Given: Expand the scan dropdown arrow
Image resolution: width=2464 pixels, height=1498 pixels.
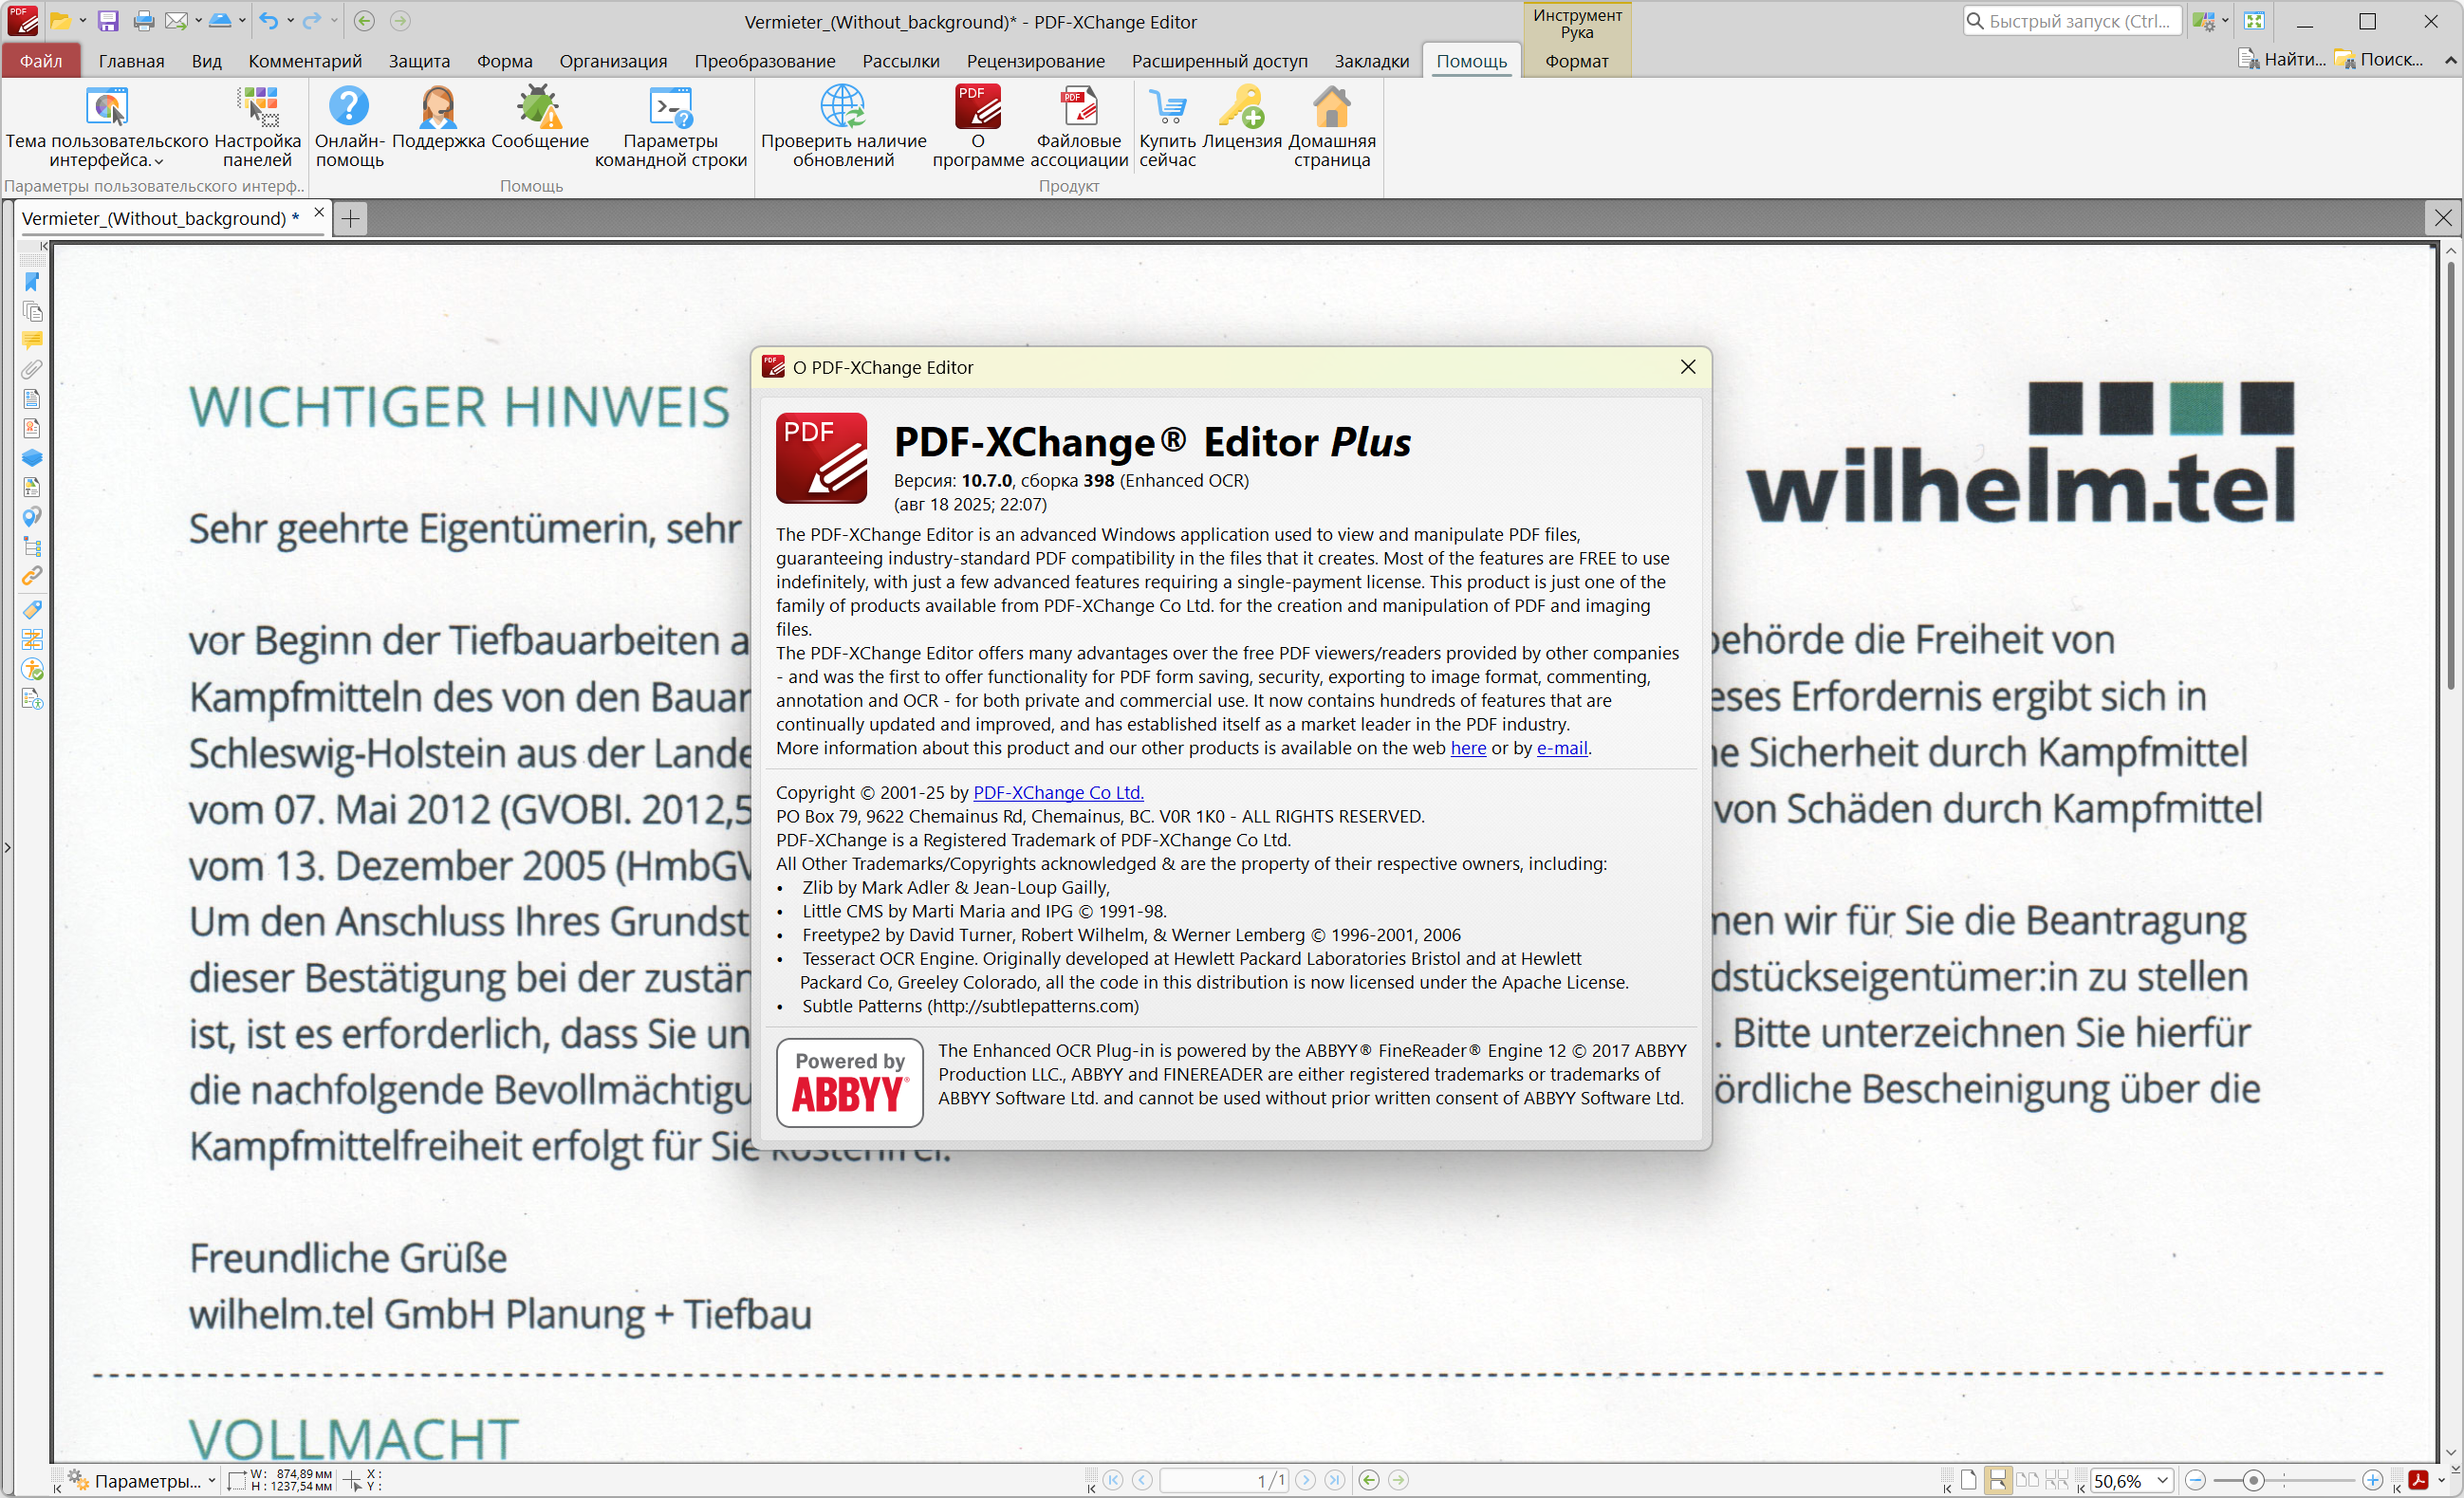Looking at the screenshot, I should click(242, 20).
